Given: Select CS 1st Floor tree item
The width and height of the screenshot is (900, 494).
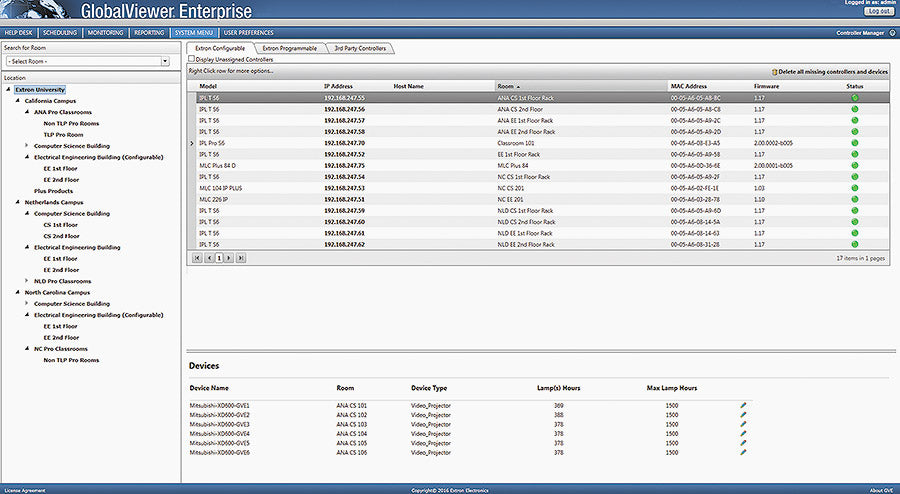Looking at the screenshot, I should [x=61, y=224].
